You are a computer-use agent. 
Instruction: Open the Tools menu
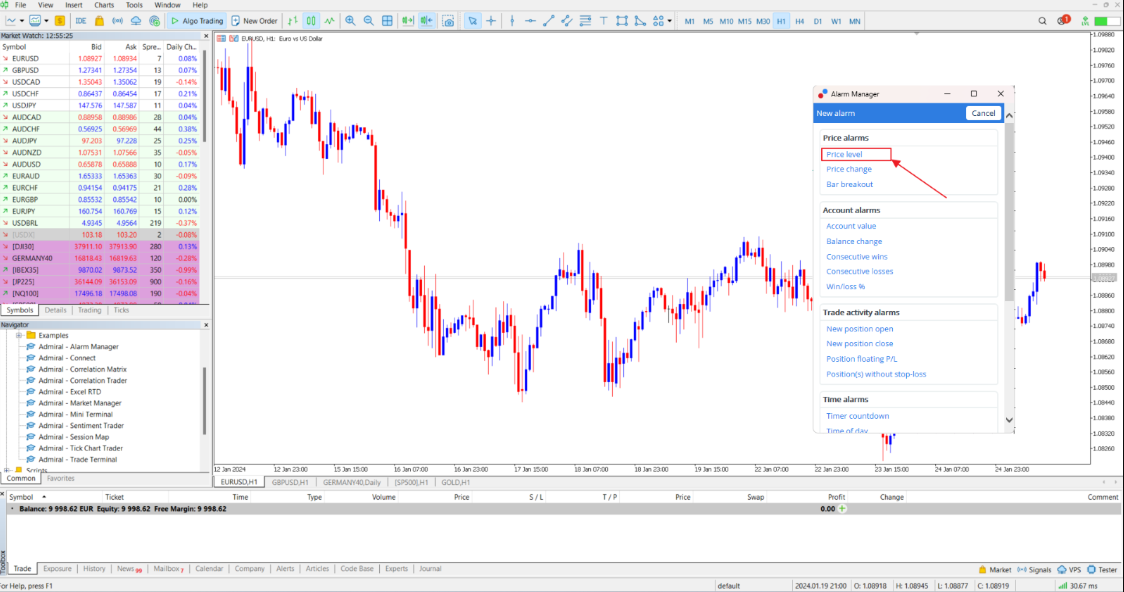point(134,5)
